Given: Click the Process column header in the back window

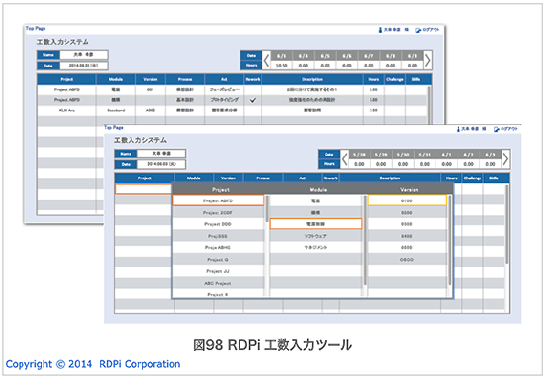Looking at the screenshot, I should [x=185, y=79].
